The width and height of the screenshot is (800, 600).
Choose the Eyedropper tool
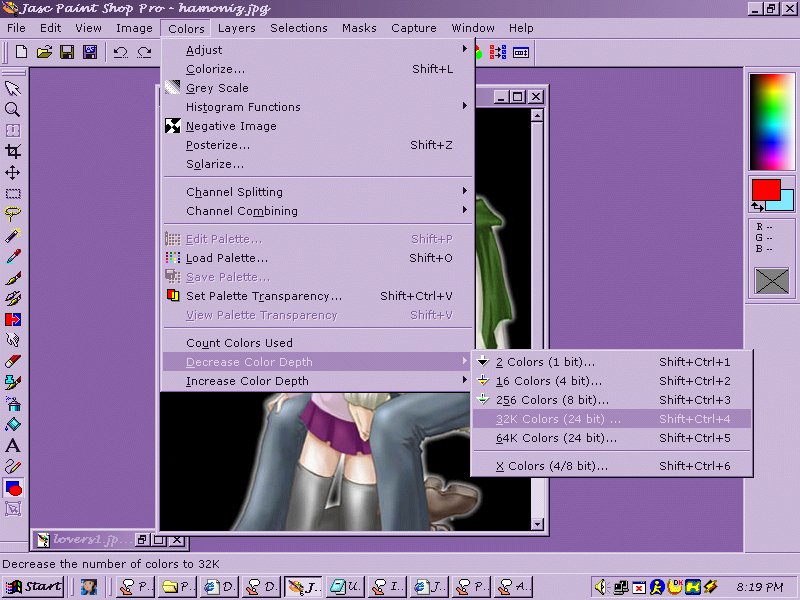click(13, 256)
